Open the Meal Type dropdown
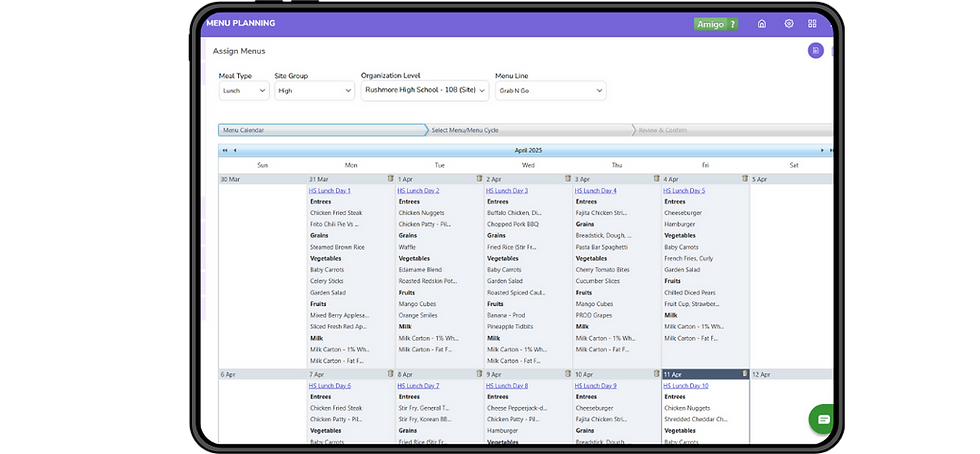Screen dimensions: 980x454 (244, 91)
